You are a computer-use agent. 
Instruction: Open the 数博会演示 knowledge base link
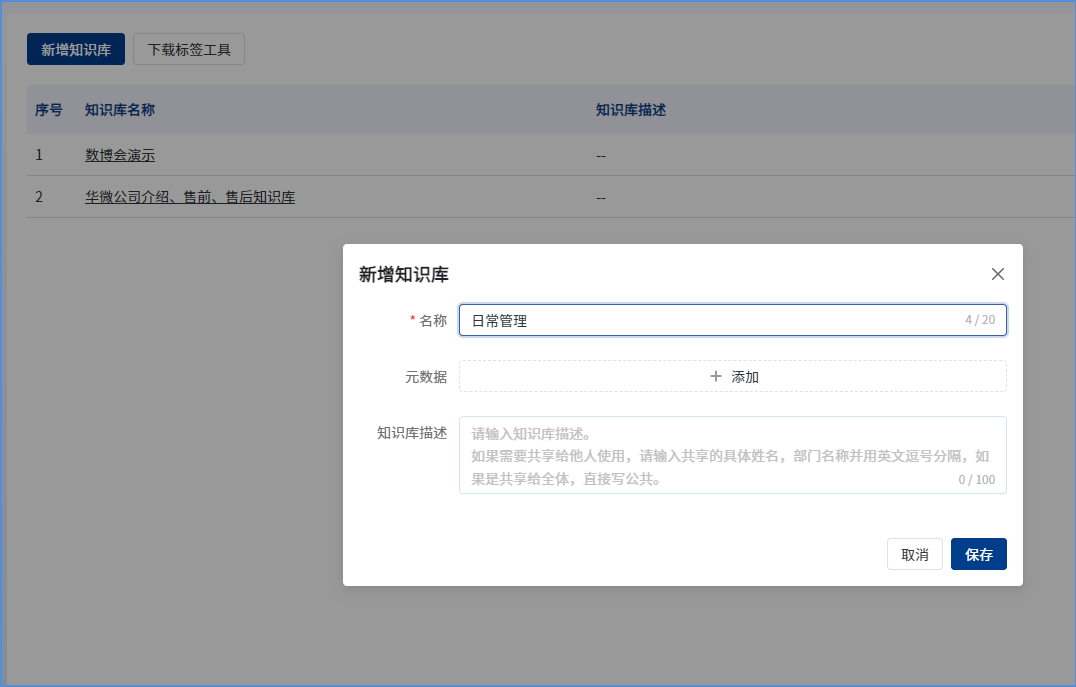[120, 155]
